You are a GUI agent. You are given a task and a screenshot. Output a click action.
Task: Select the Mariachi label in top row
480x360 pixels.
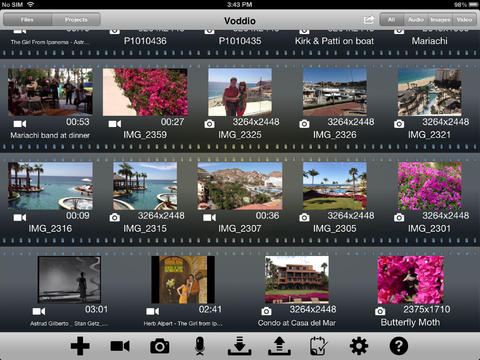point(430,41)
